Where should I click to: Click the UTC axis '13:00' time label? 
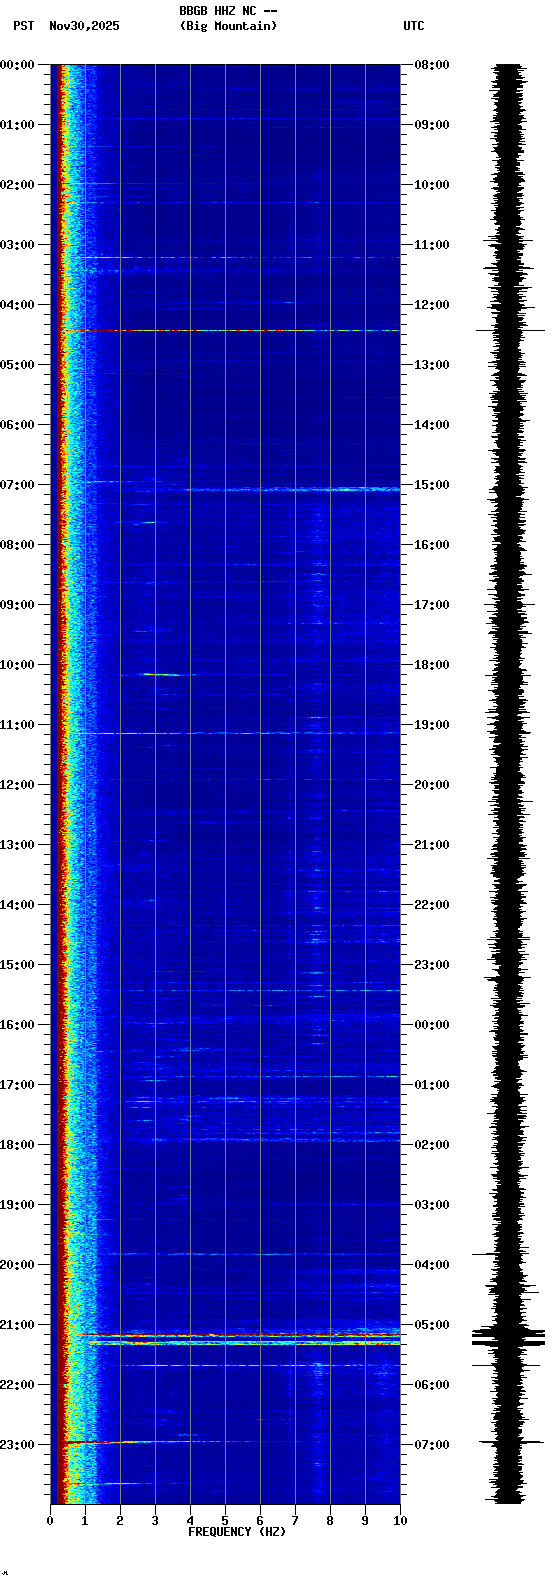[x=432, y=365]
